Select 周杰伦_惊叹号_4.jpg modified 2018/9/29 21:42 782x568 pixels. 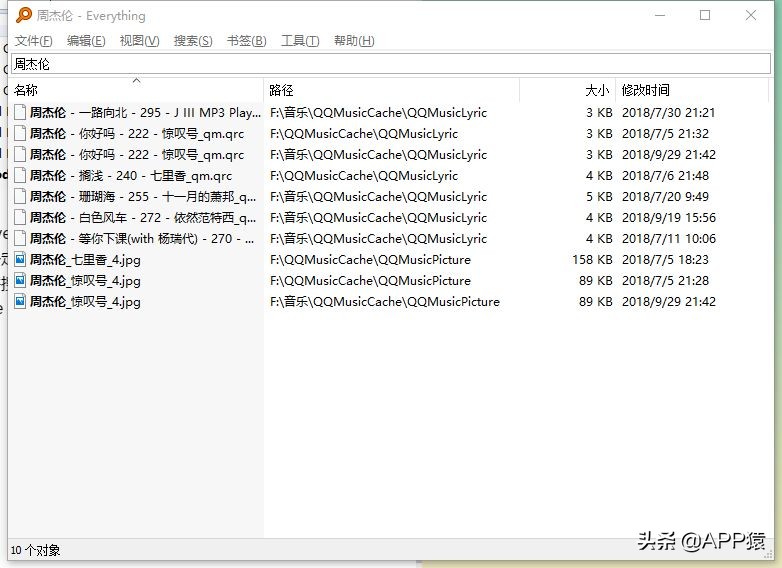pos(85,301)
